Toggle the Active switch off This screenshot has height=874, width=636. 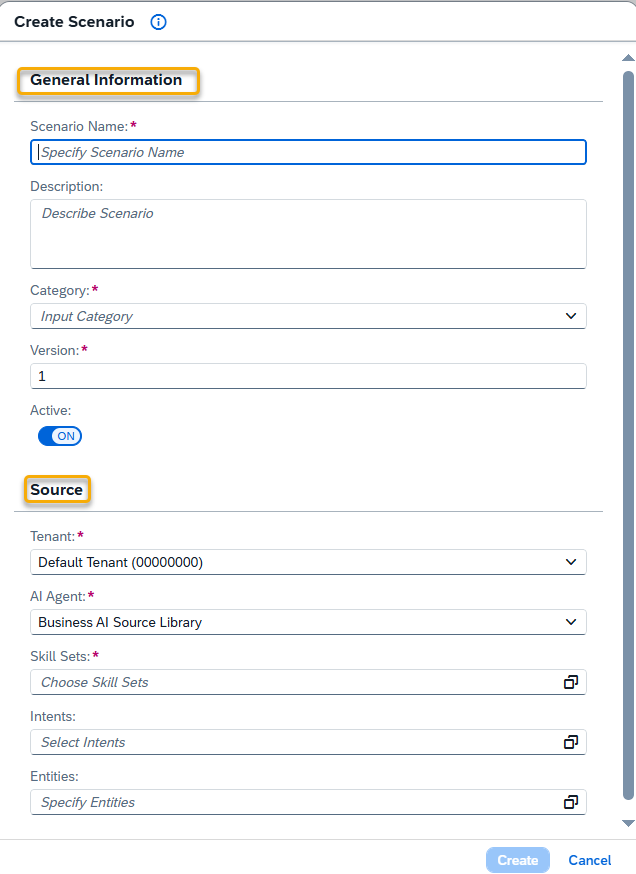pyautogui.click(x=60, y=436)
